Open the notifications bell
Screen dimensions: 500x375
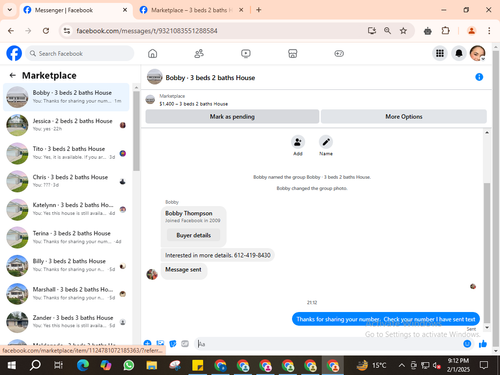click(x=459, y=53)
